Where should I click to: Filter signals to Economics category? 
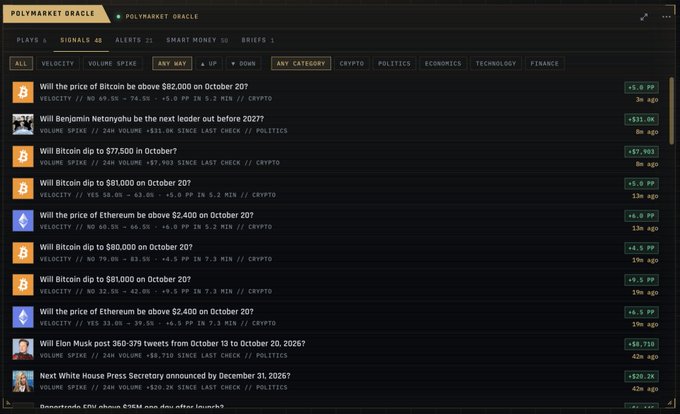[443, 64]
